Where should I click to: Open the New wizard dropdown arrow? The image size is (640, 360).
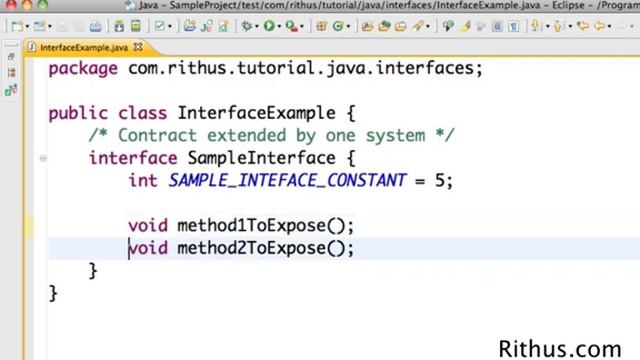[27, 27]
